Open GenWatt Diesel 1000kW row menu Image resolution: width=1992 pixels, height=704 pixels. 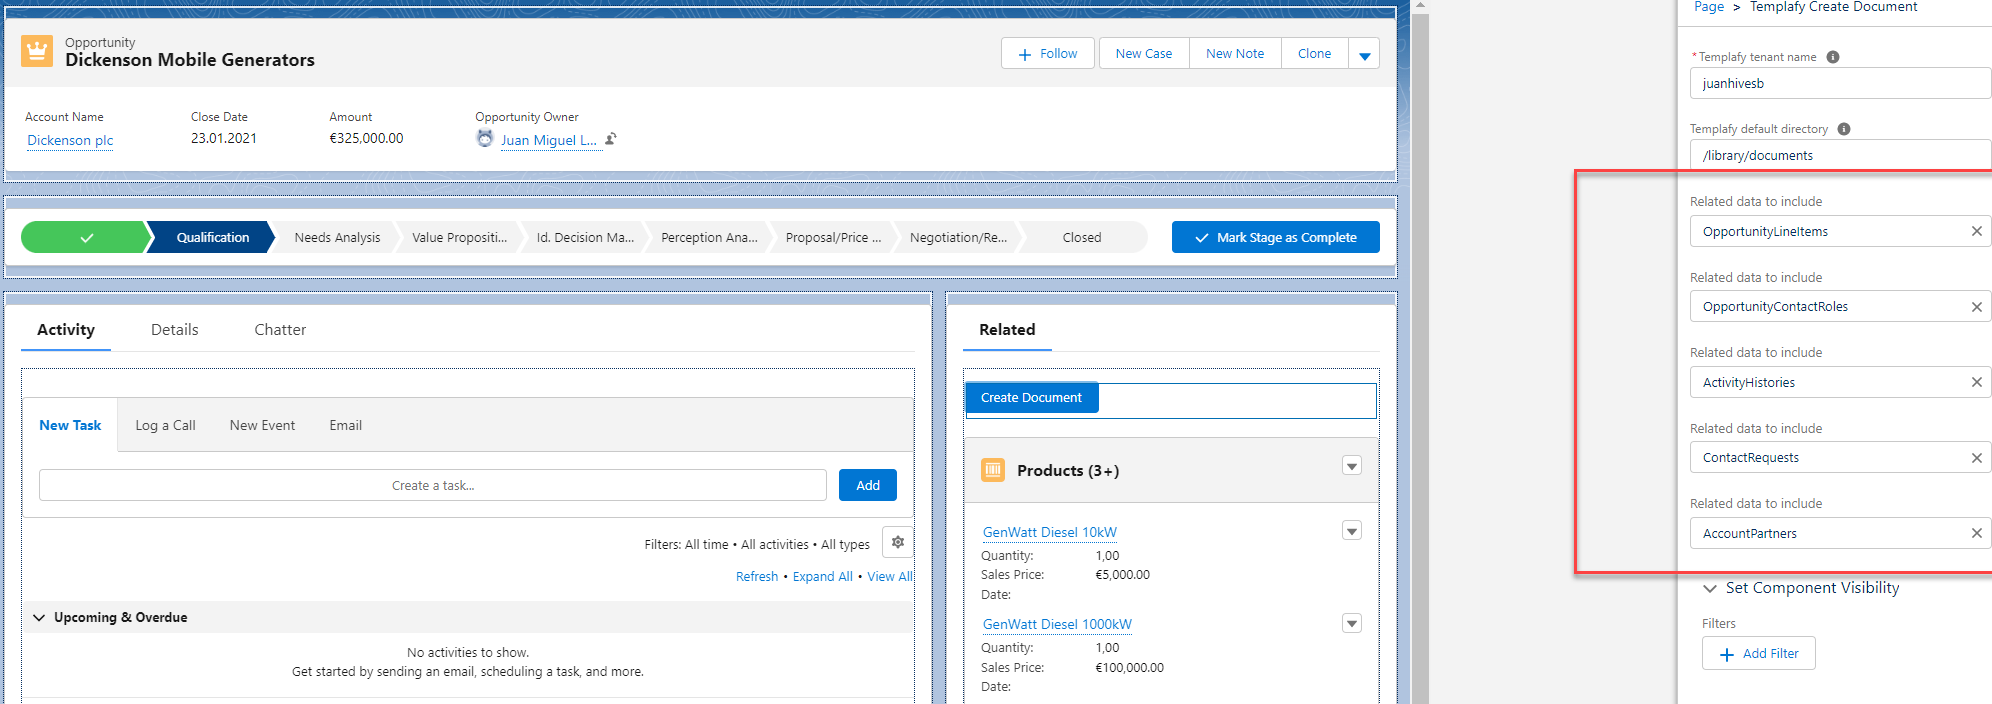click(x=1352, y=624)
